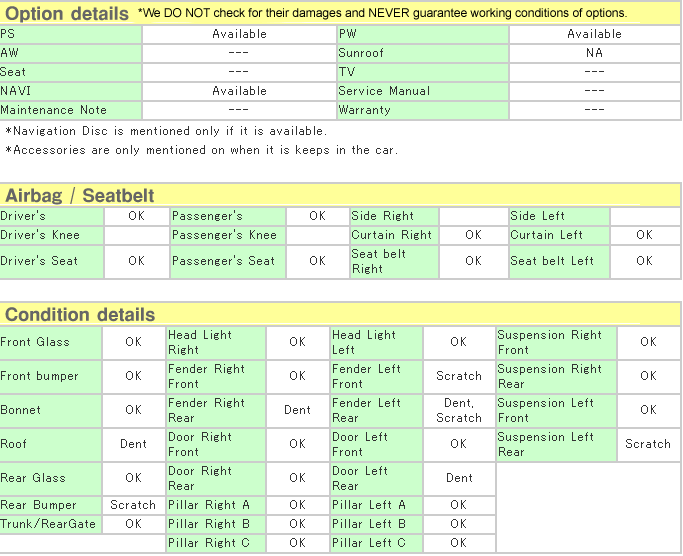Select the Driver's Knee airbag label
The height and width of the screenshot is (556, 683).
[51, 235]
